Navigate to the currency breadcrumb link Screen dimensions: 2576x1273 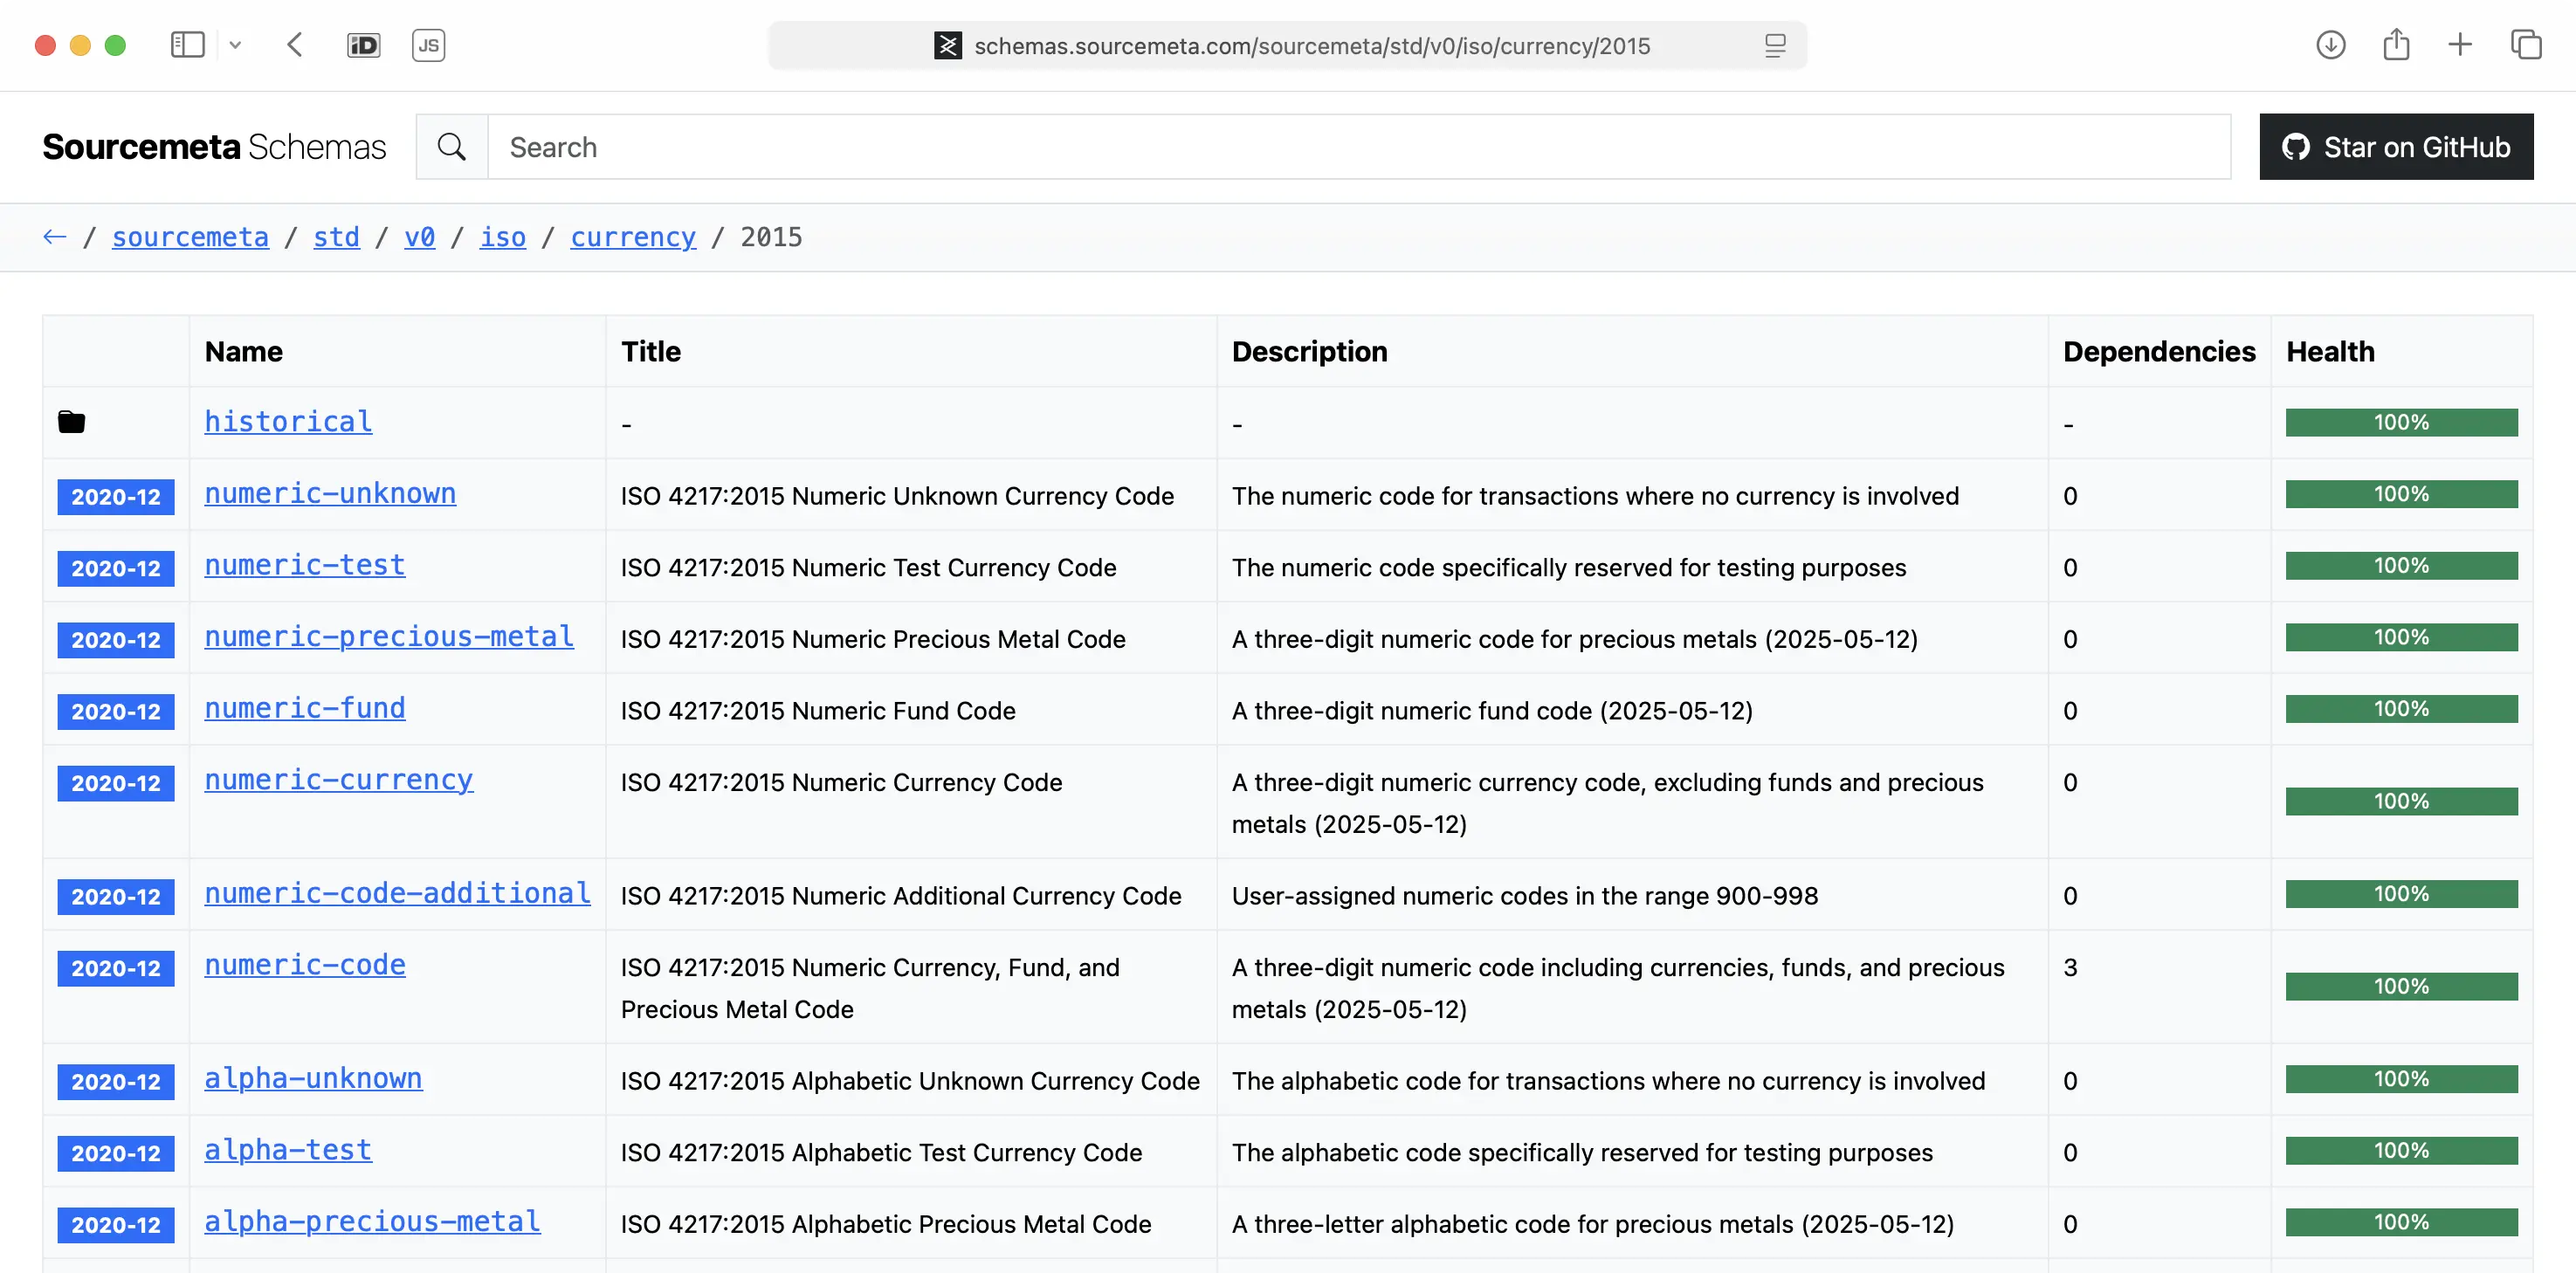(x=632, y=237)
